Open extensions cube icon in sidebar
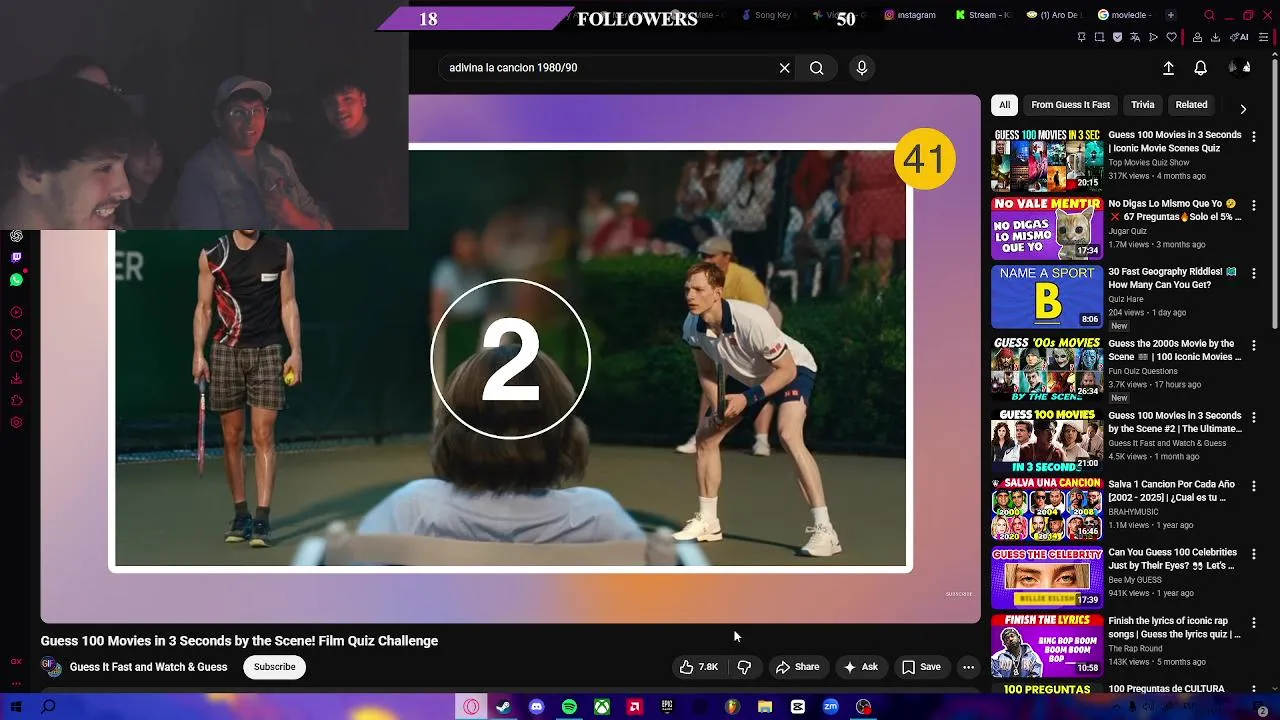Image resolution: width=1280 pixels, height=720 pixels. 16,401
